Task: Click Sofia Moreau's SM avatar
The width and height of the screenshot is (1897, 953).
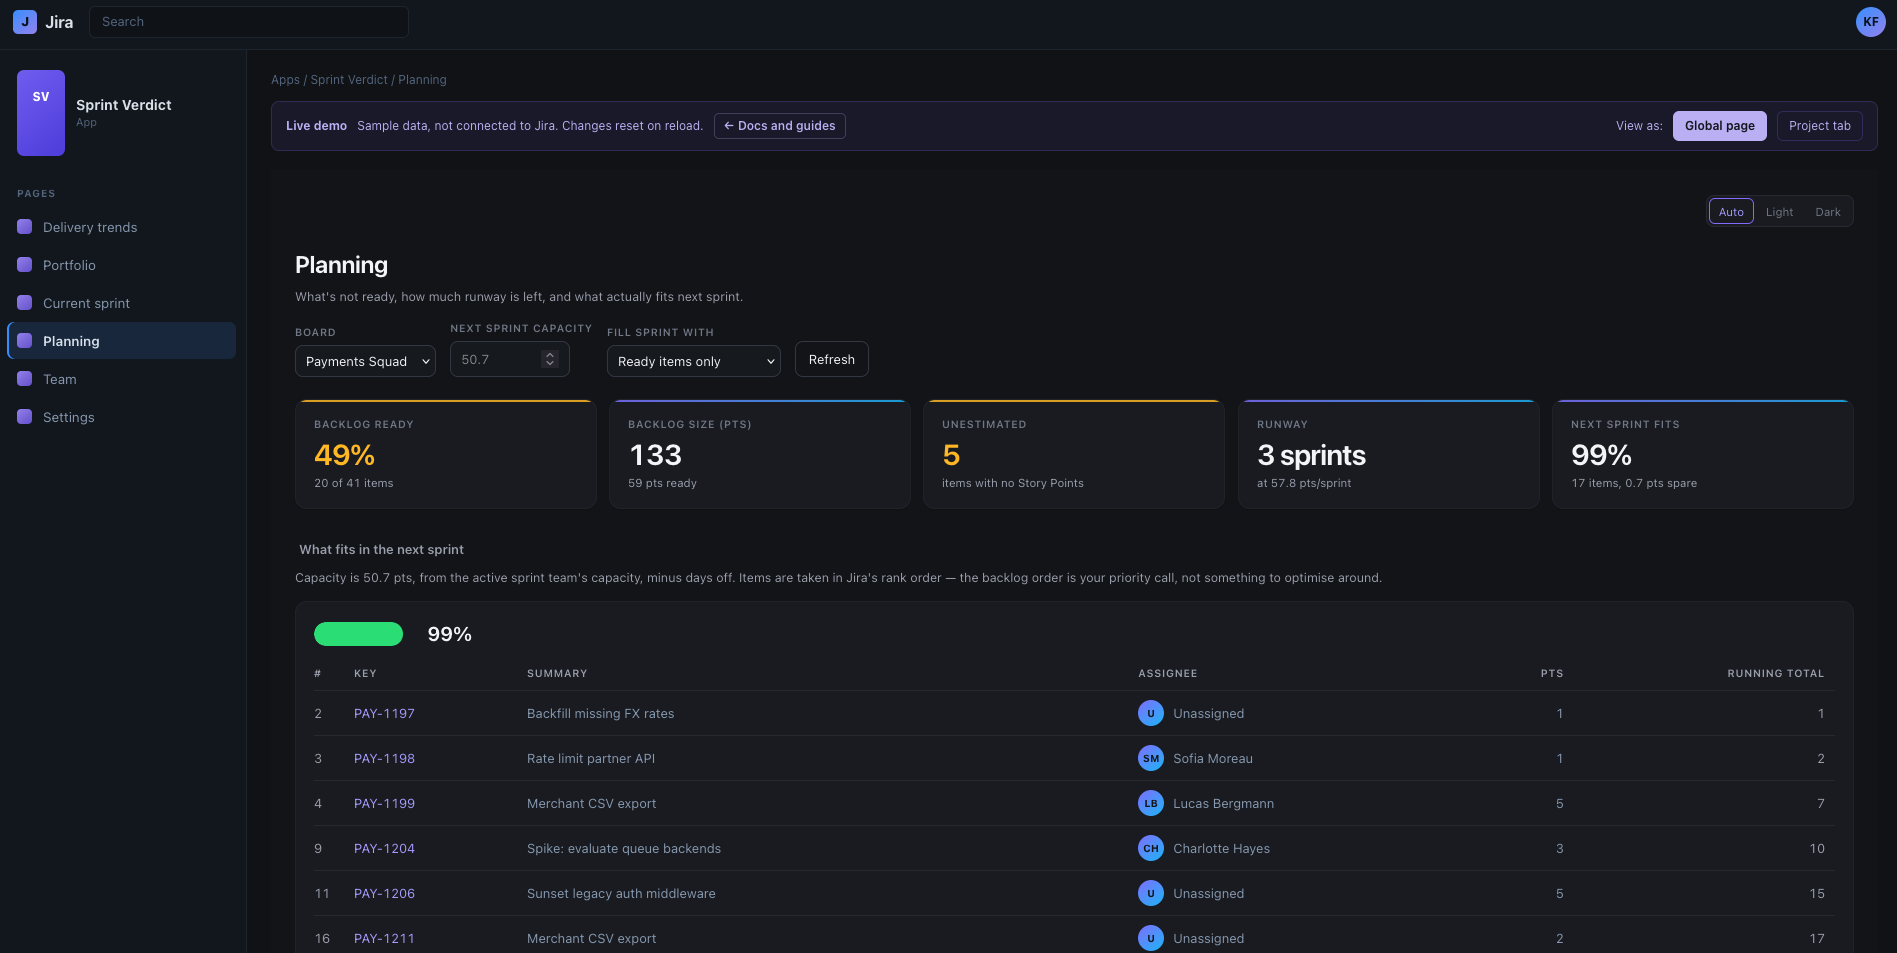Action: (x=1151, y=758)
